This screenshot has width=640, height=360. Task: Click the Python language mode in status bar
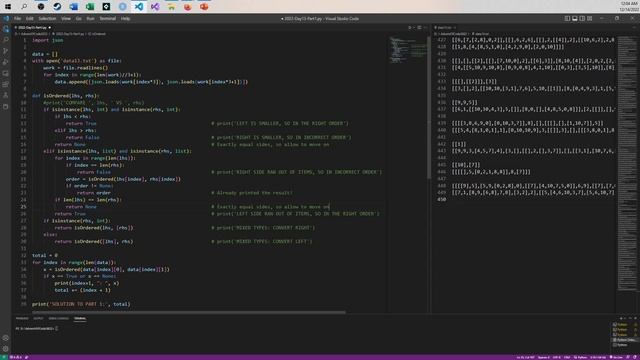click(x=581, y=358)
